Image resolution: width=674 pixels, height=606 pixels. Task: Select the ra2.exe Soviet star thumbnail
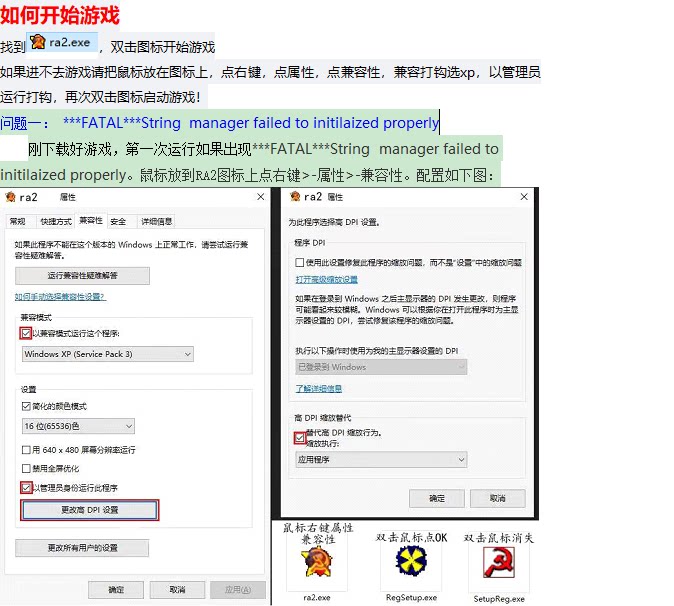click(317, 562)
